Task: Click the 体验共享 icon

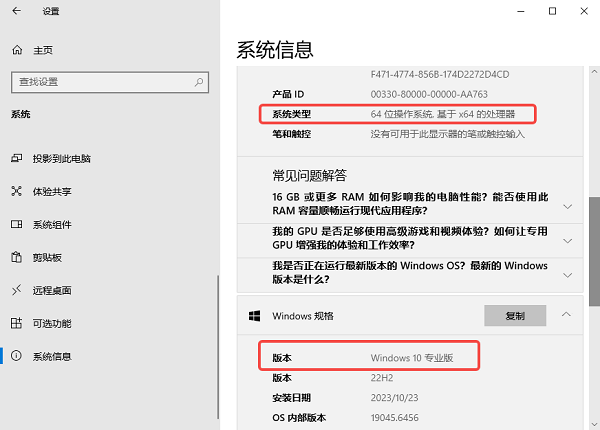Action: [16, 191]
